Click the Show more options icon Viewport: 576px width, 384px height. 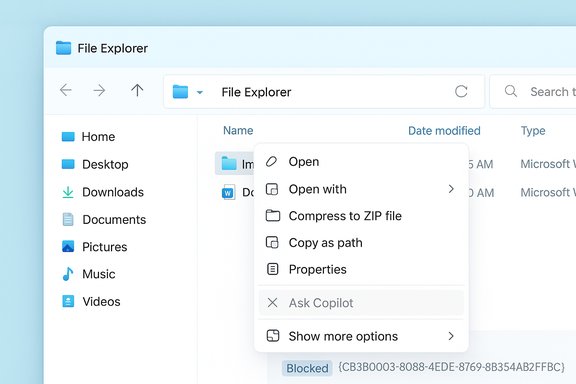(x=273, y=336)
